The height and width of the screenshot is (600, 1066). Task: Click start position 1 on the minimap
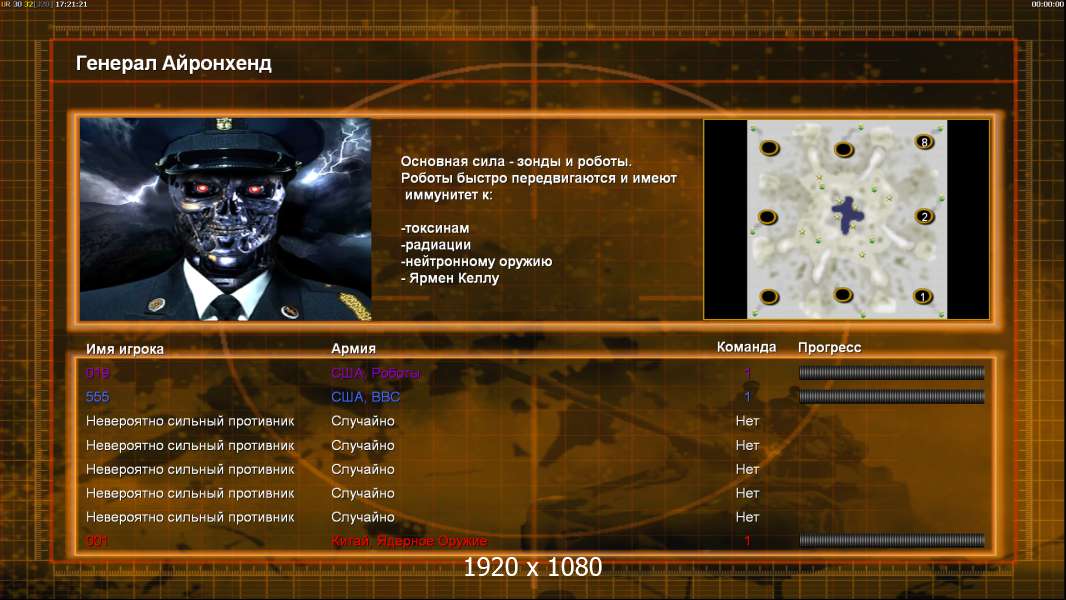923,296
